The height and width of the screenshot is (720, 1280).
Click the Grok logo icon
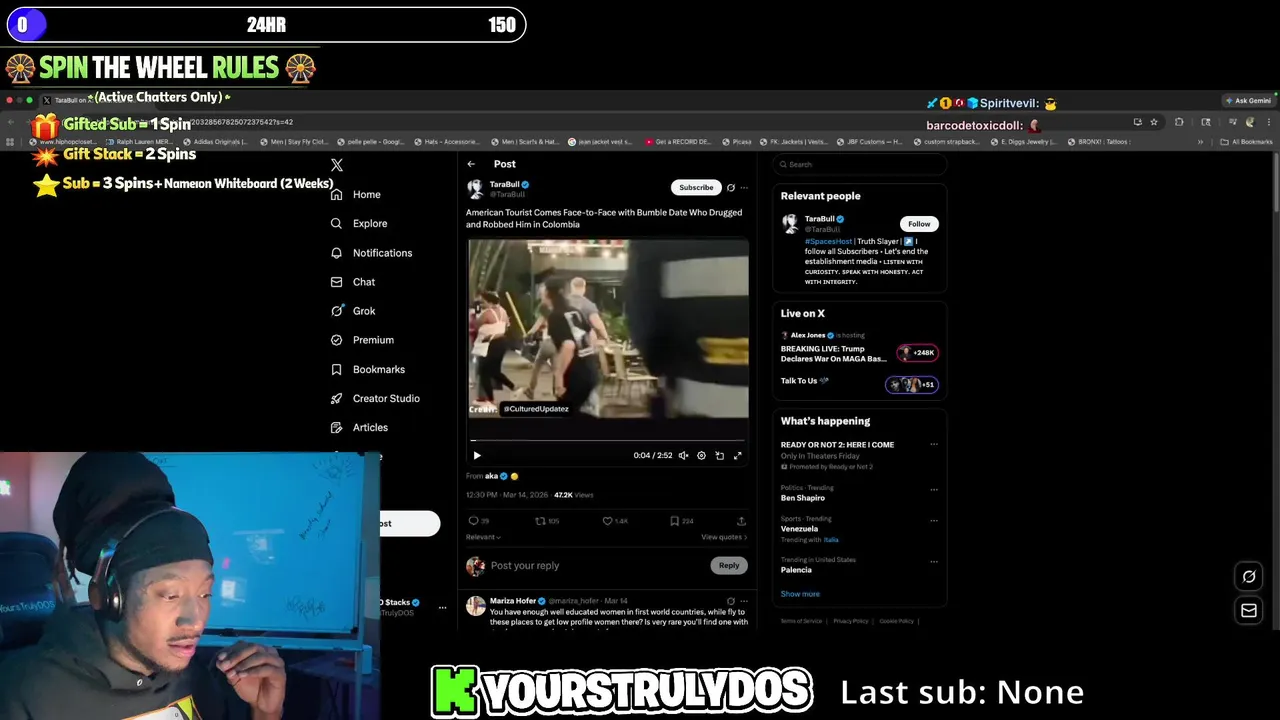[x=337, y=311]
